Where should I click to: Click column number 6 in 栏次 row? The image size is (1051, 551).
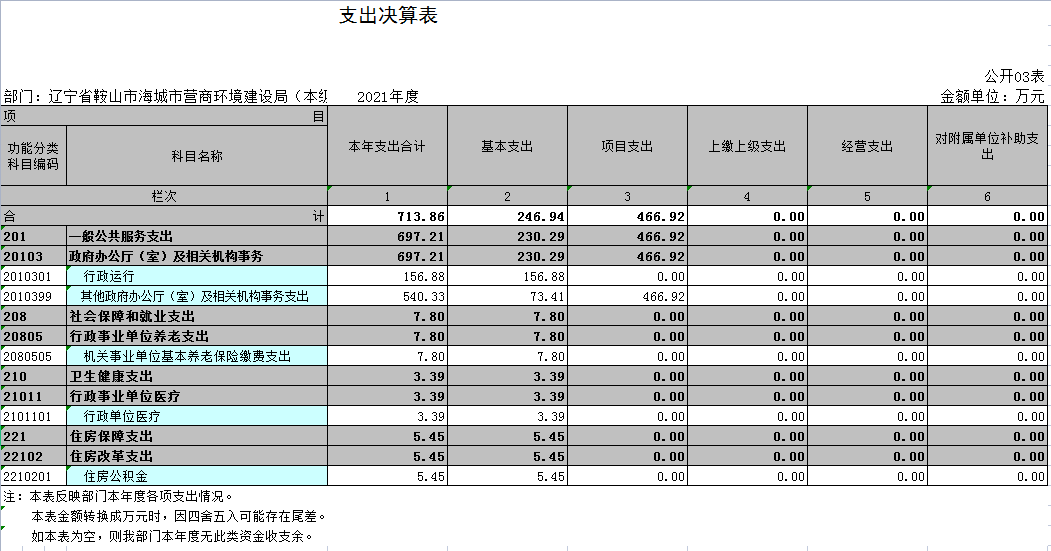point(987,196)
